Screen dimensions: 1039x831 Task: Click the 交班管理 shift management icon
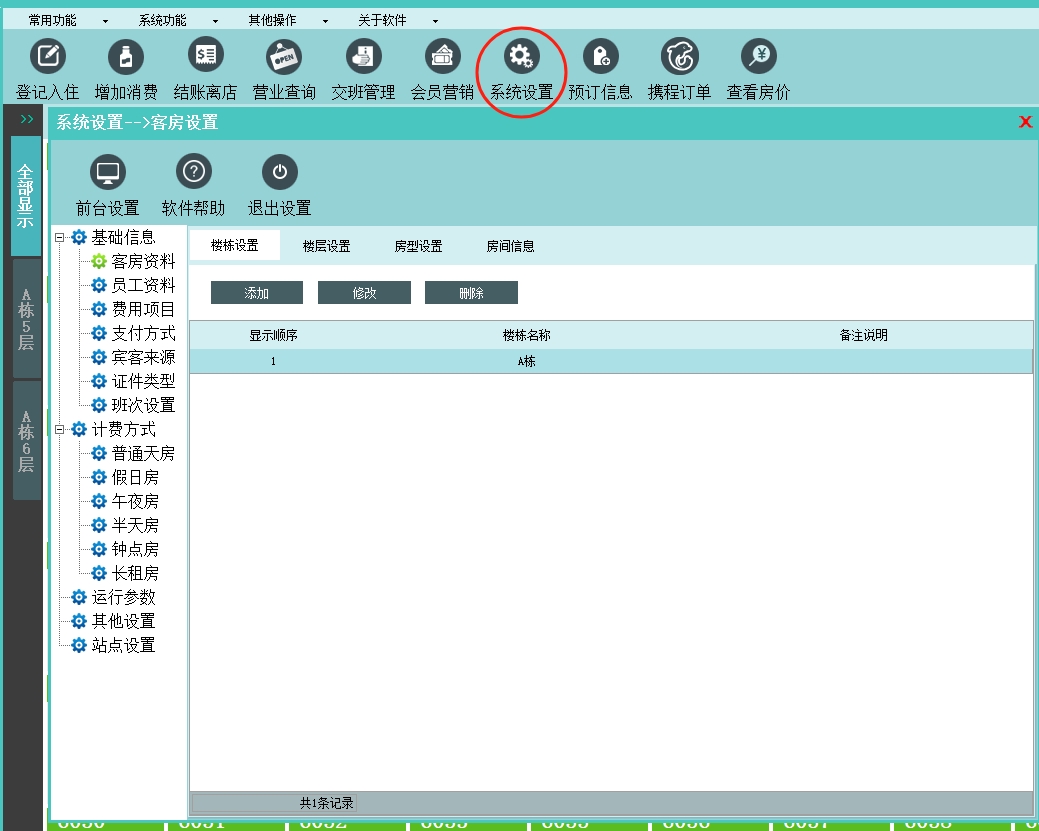coord(363,56)
